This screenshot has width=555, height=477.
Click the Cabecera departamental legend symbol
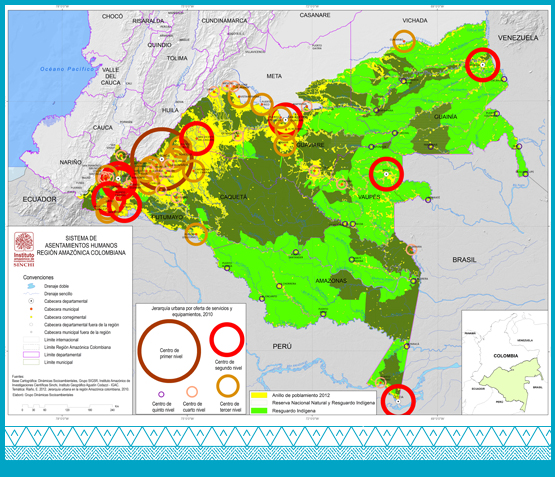pyautogui.click(x=31, y=301)
